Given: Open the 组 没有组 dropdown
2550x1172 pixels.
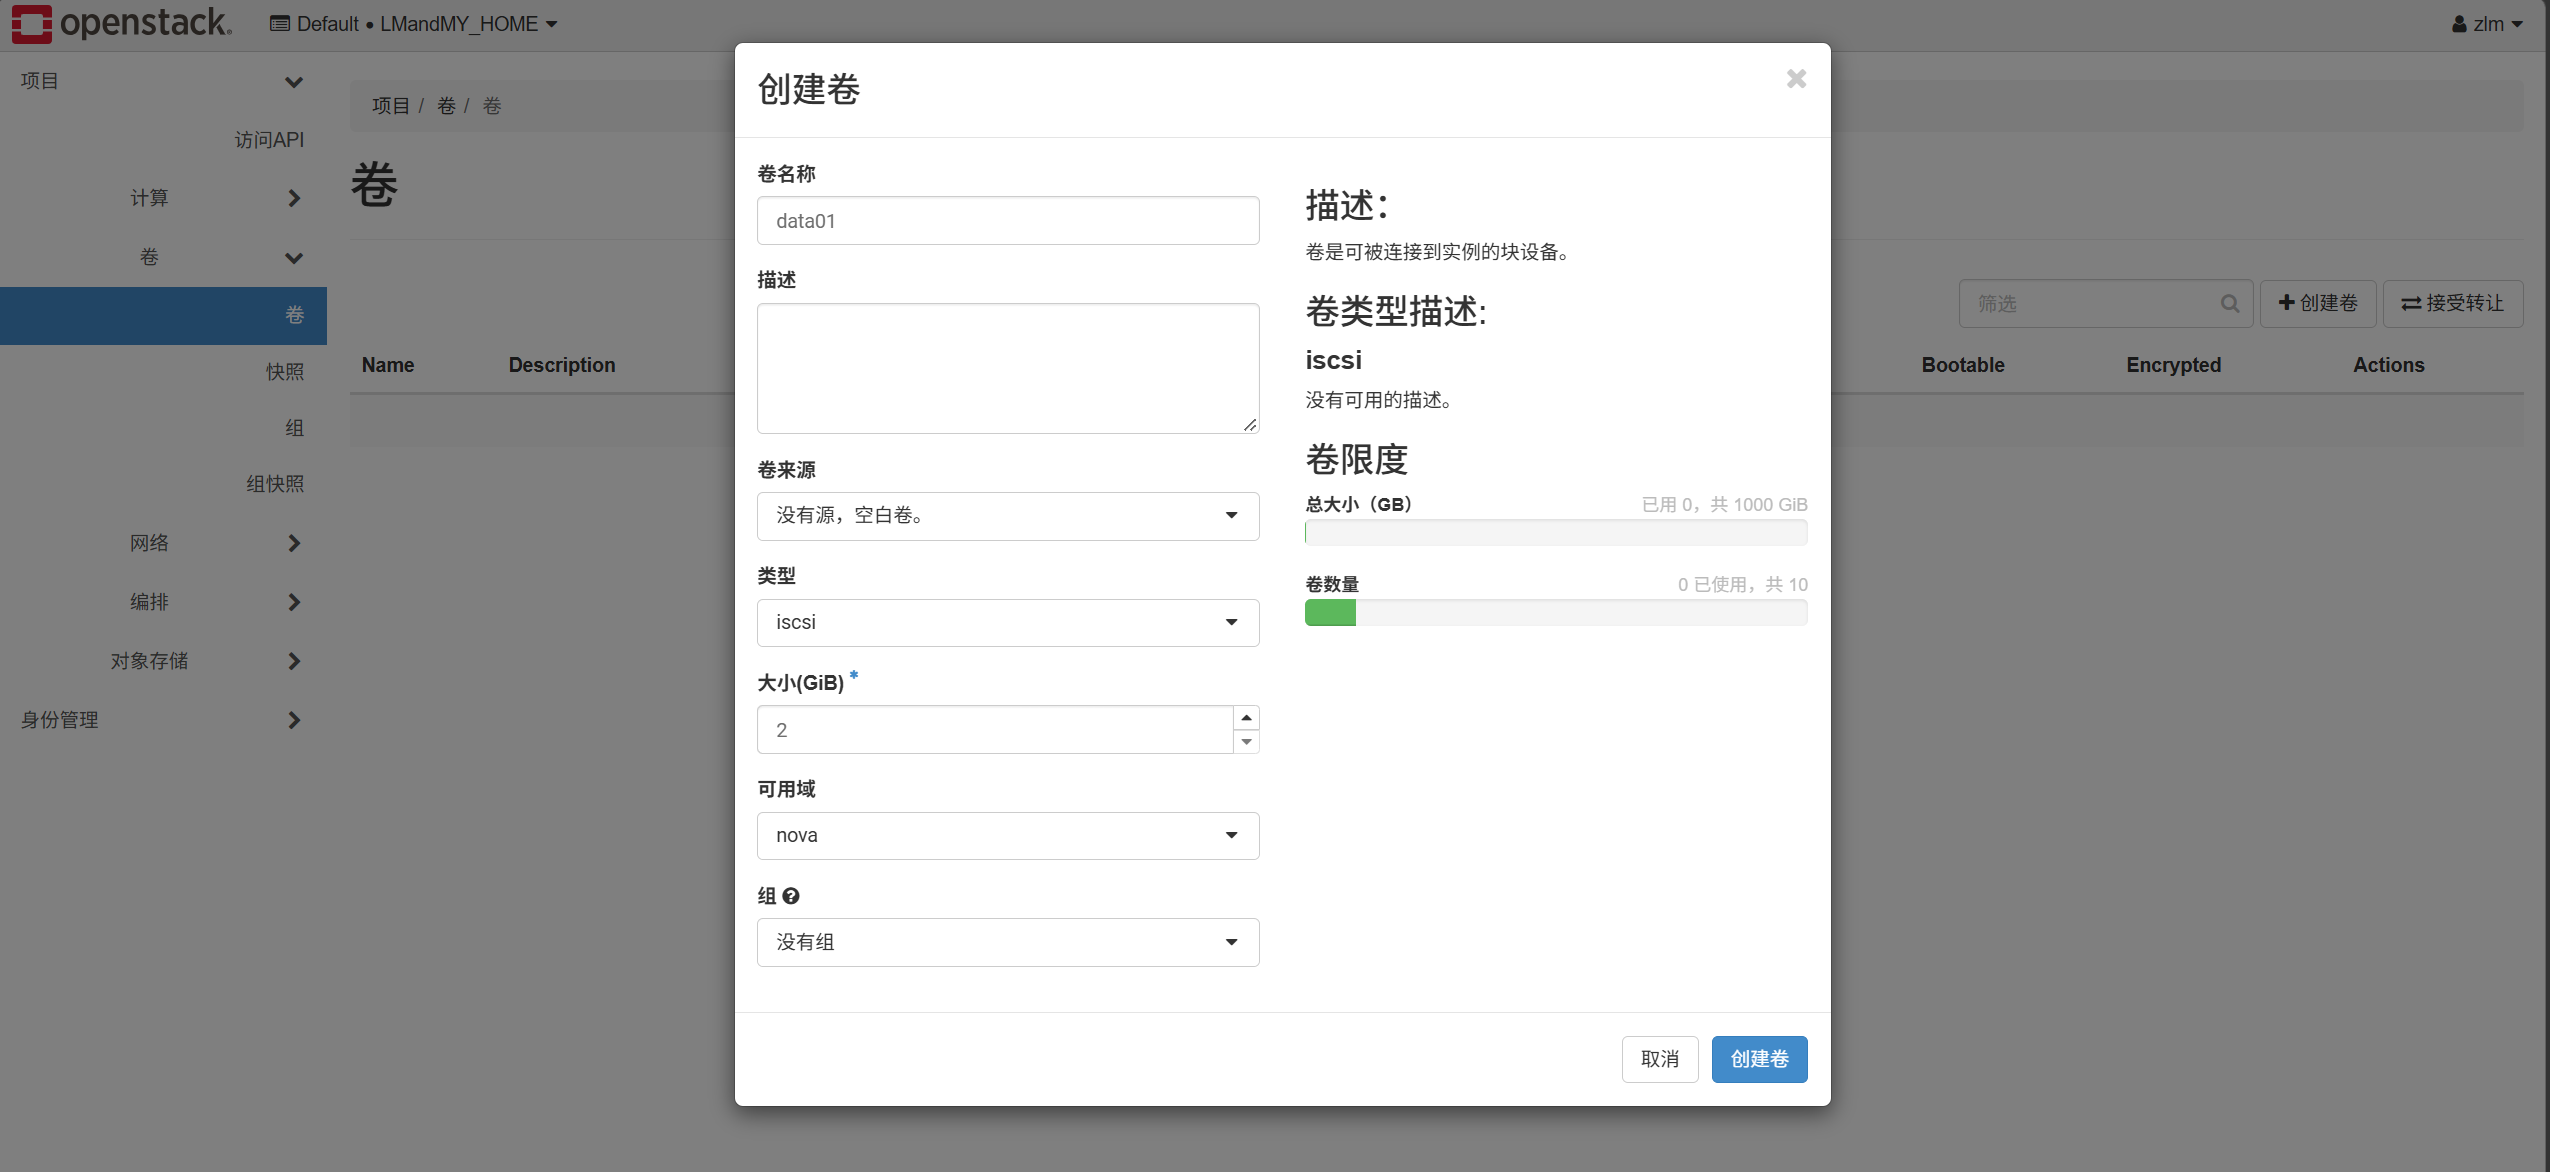Looking at the screenshot, I should click(x=1008, y=943).
